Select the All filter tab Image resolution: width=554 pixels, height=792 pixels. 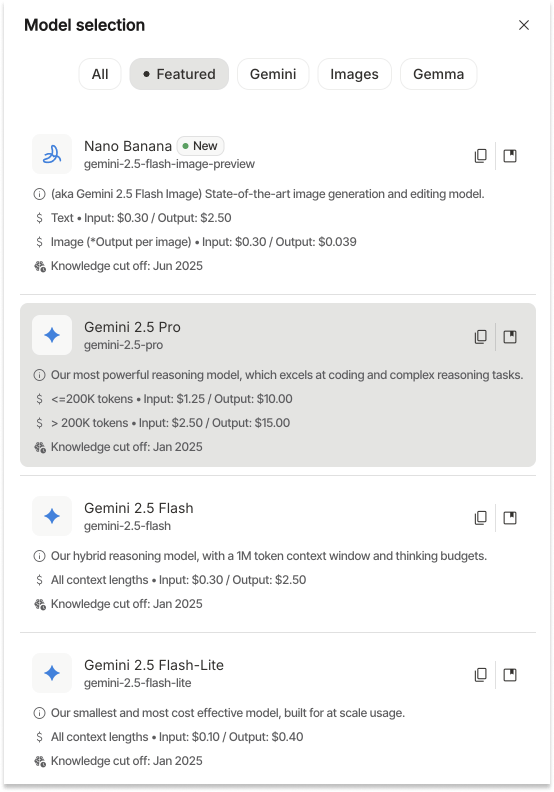(100, 74)
